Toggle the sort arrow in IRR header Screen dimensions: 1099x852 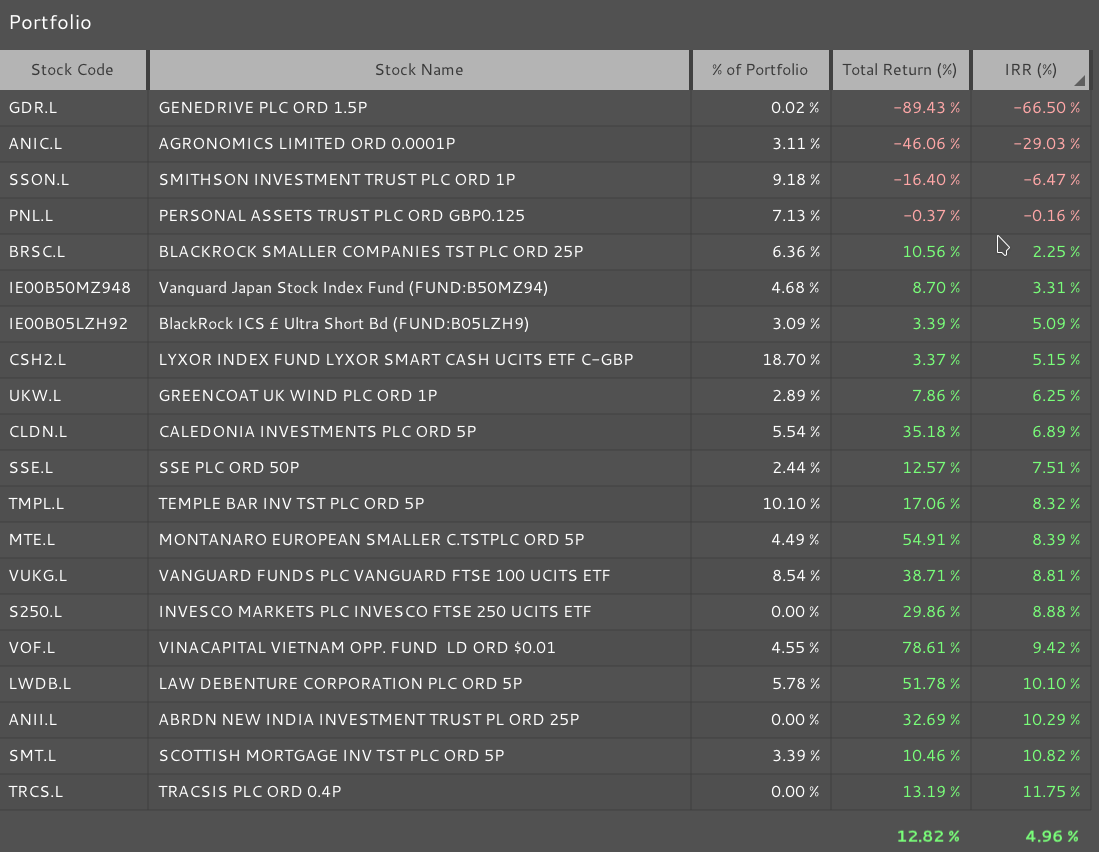click(x=1079, y=81)
